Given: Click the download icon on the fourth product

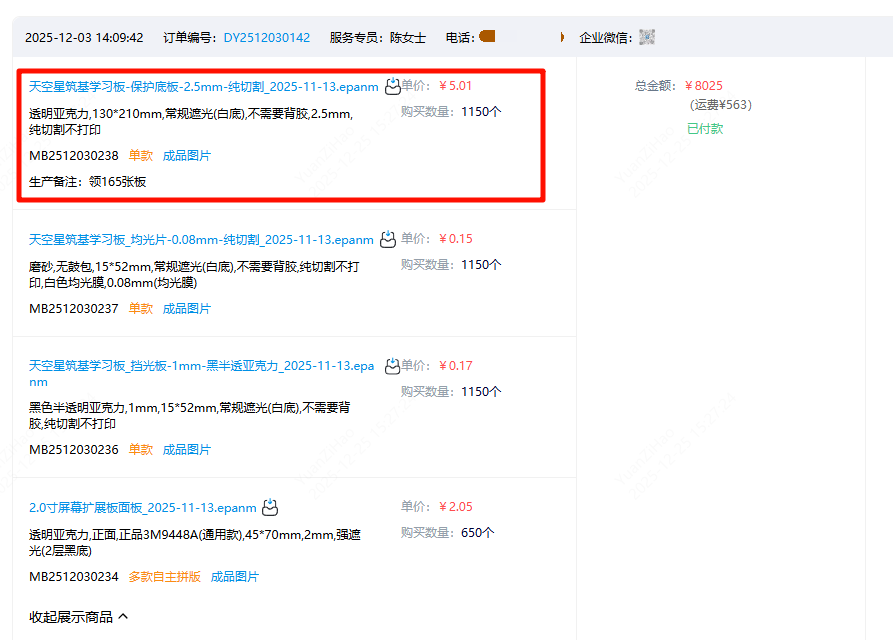Looking at the screenshot, I should click(269, 507).
